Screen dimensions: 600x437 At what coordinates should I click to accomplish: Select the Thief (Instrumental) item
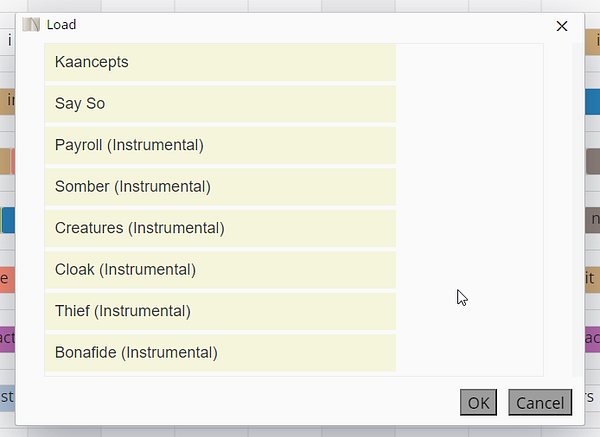(x=220, y=311)
